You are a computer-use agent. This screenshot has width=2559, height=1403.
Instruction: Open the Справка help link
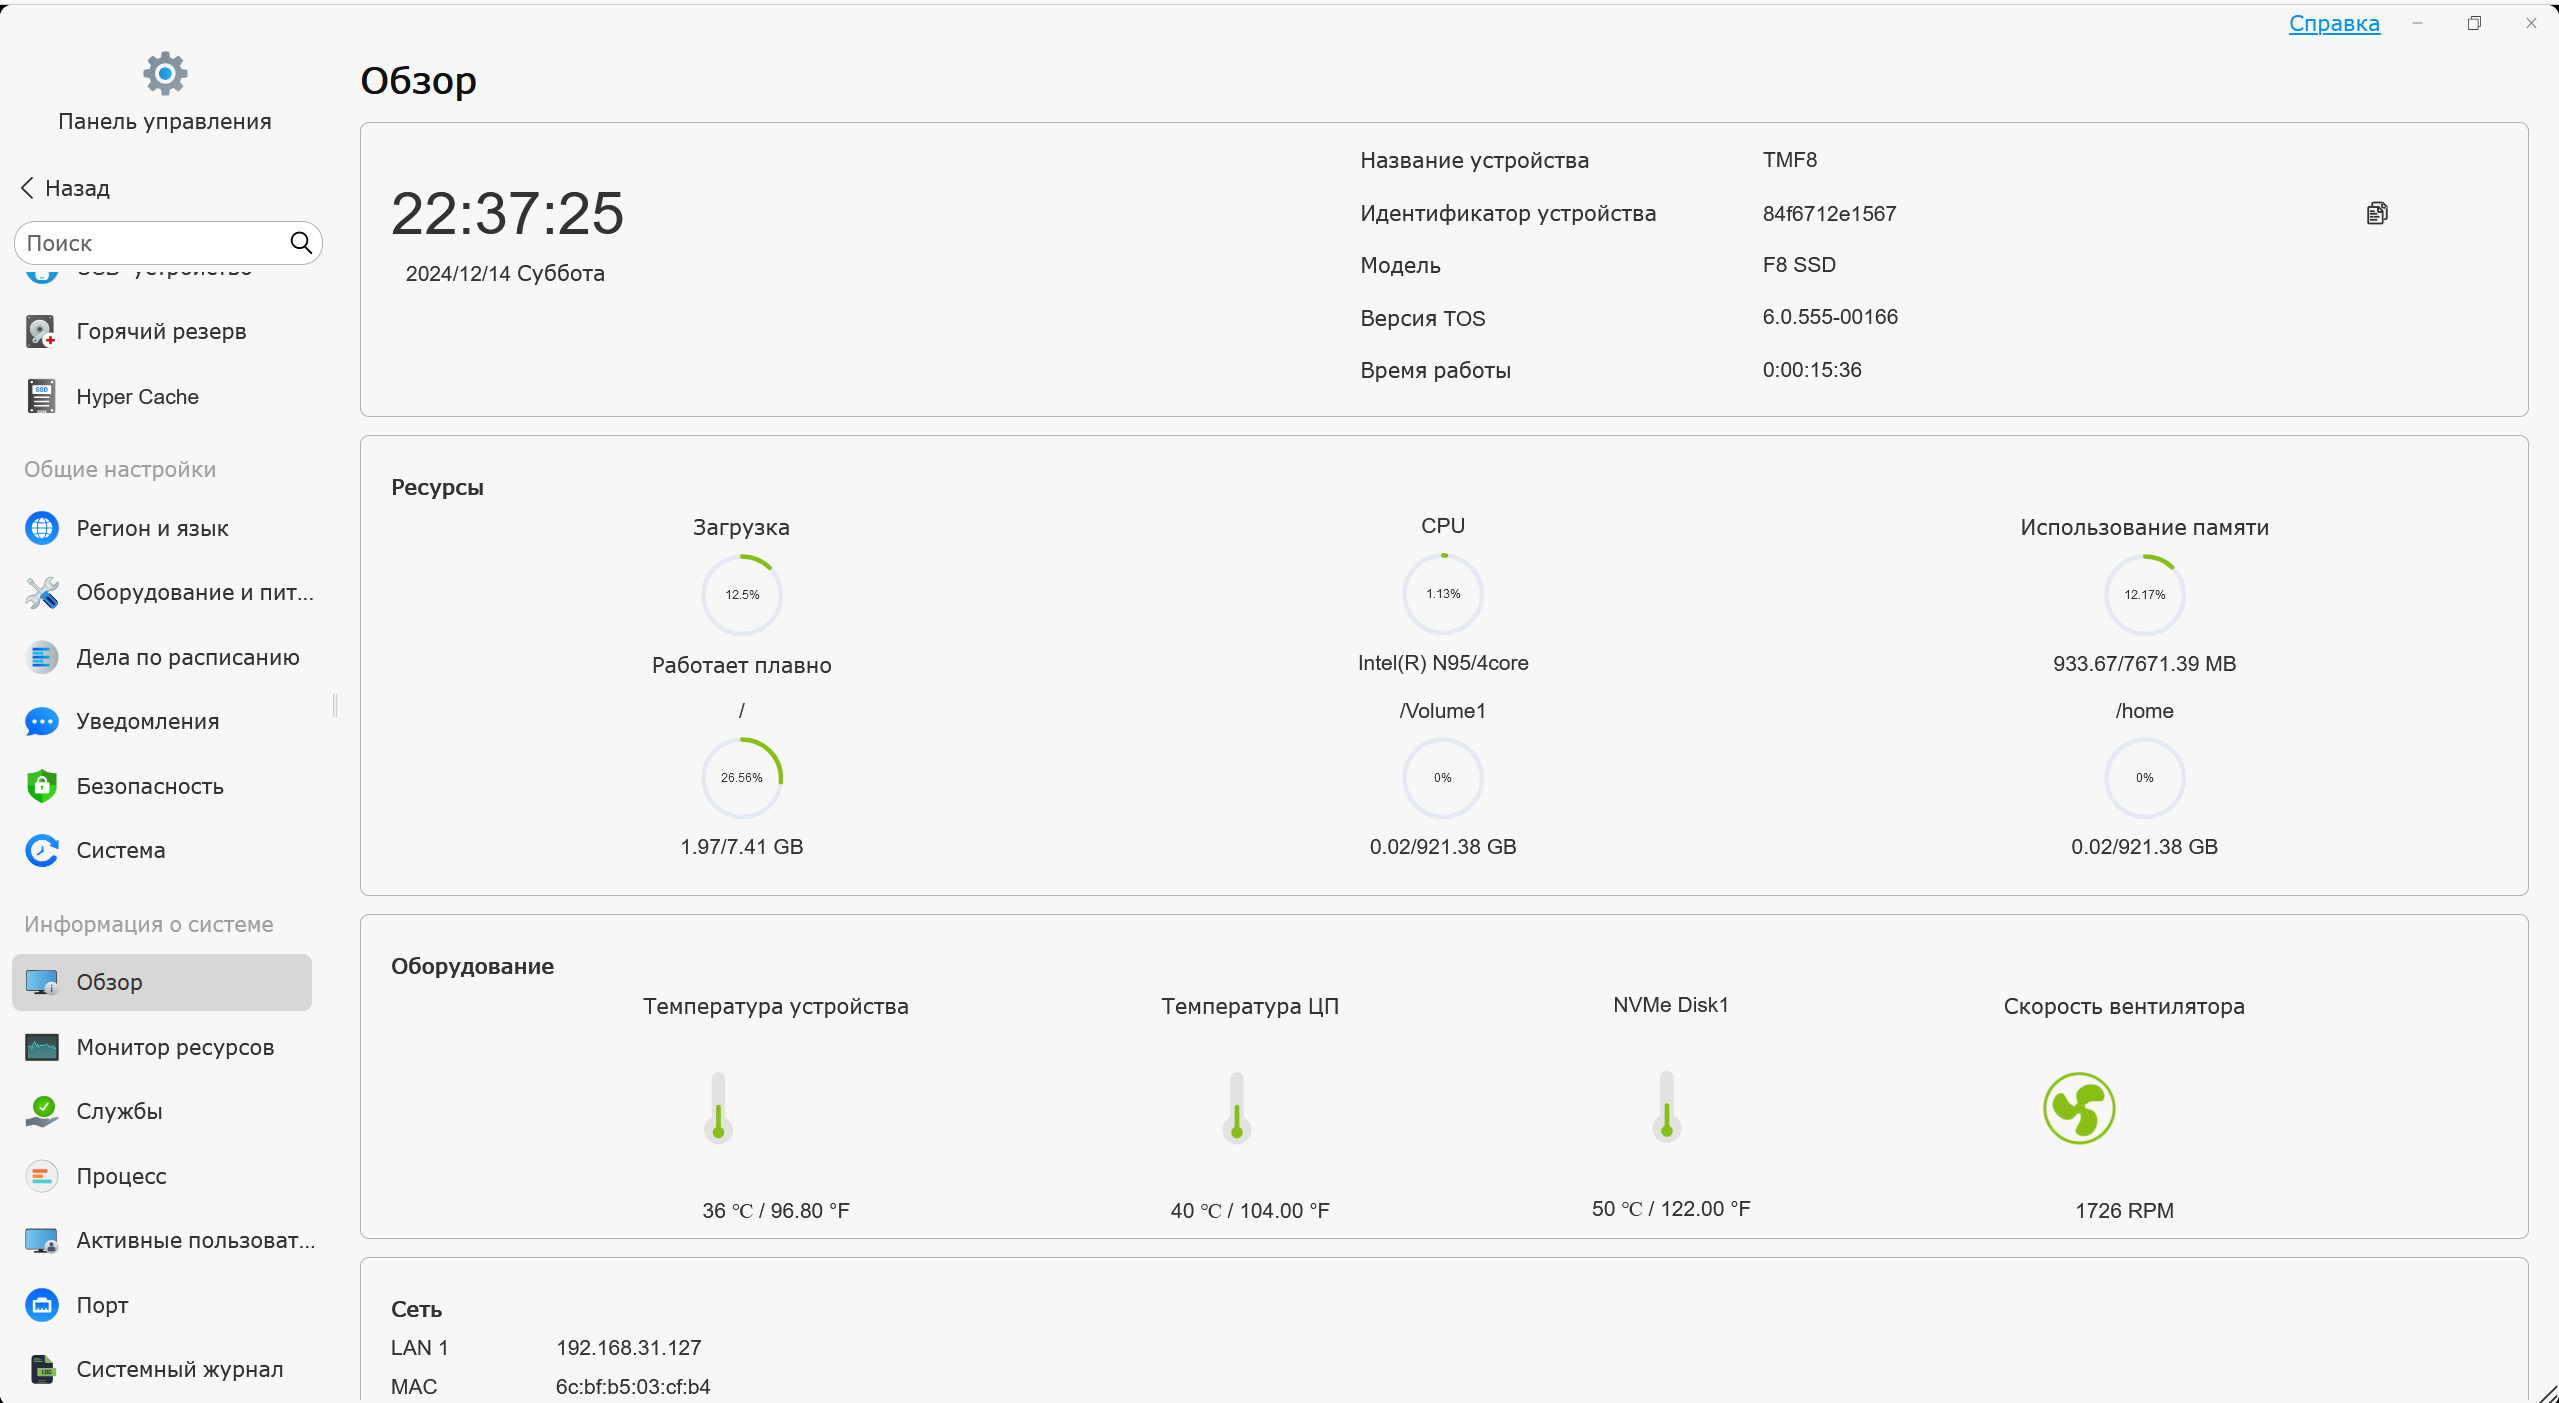(x=2333, y=23)
